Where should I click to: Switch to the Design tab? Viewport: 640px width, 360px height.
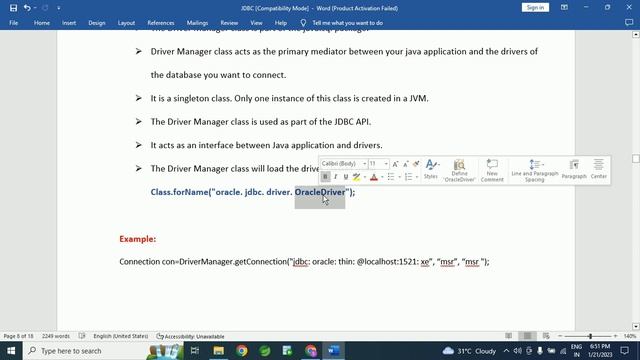pyautogui.click(x=97, y=23)
